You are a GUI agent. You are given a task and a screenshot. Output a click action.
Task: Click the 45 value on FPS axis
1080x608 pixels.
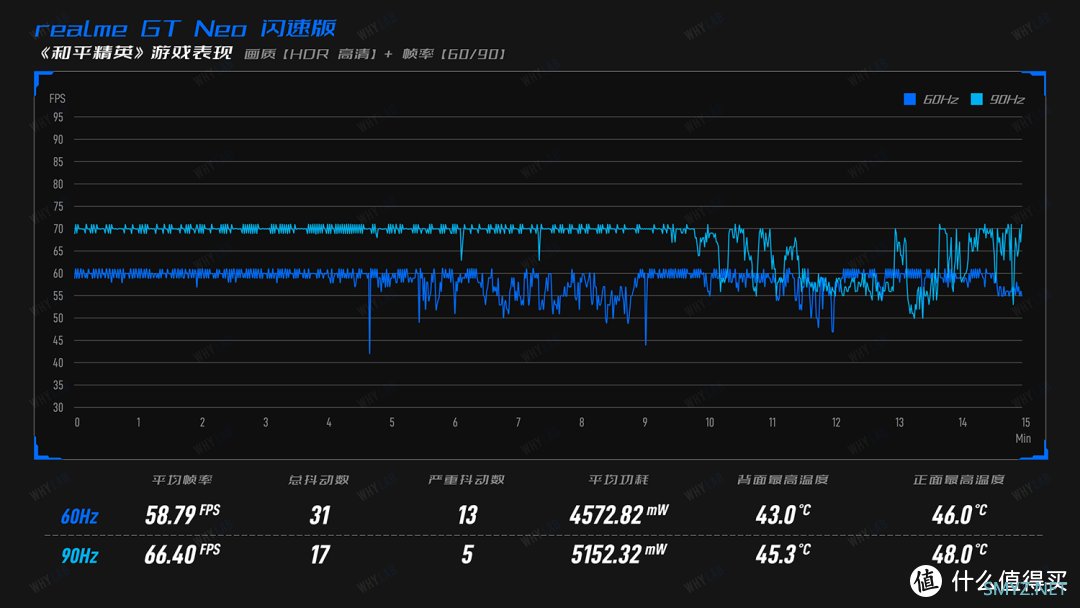(58, 341)
